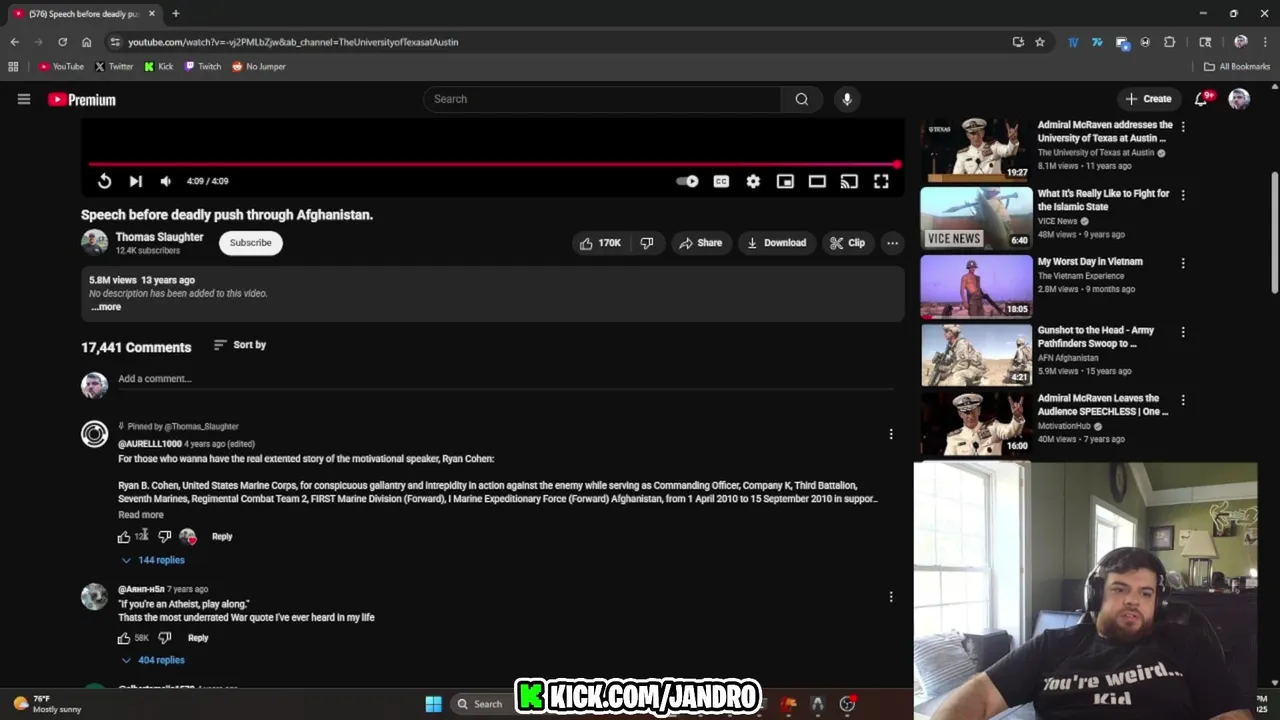Seek on the red video progress bar
Viewport: 1280px width, 720px height.
492,164
